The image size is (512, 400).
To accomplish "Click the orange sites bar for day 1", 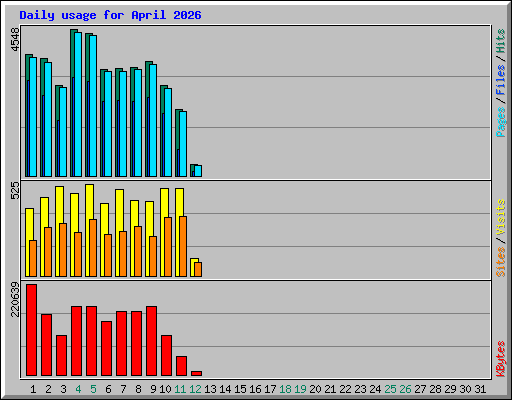I will tap(33, 258).
